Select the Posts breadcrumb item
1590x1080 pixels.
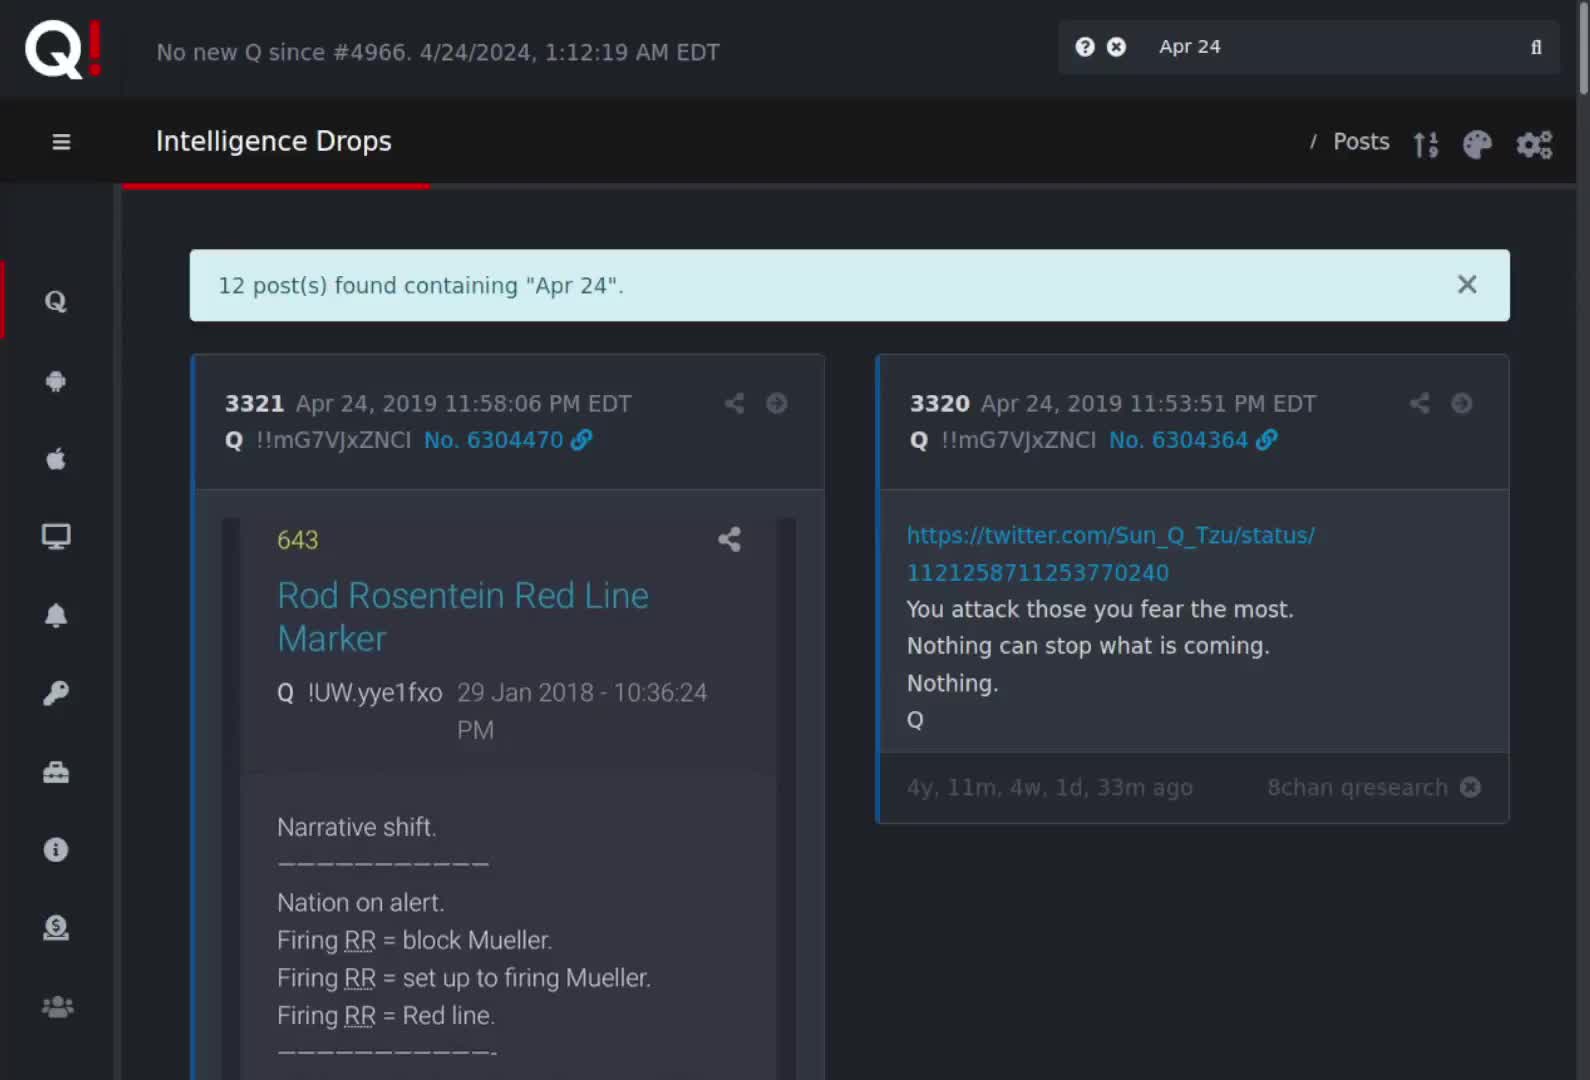tap(1361, 142)
